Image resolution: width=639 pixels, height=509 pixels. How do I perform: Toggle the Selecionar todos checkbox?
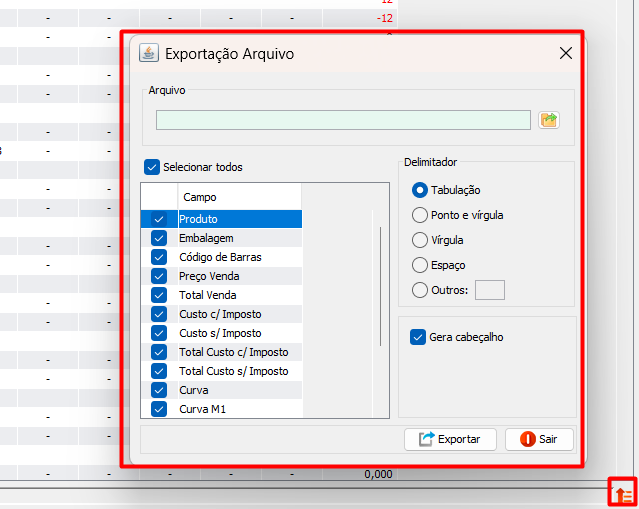tap(152, 167)
